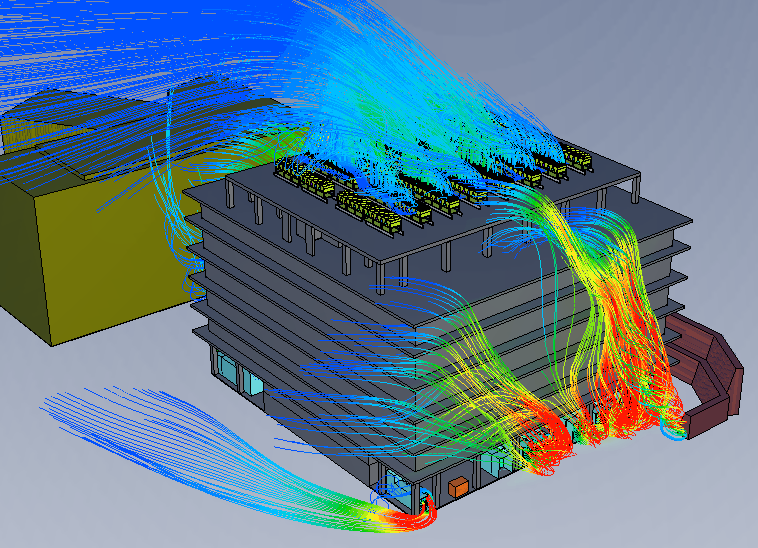Click the red streamline curl at bottom center
The height and width of the screenshot is (548, 758).
pos(412,517)
